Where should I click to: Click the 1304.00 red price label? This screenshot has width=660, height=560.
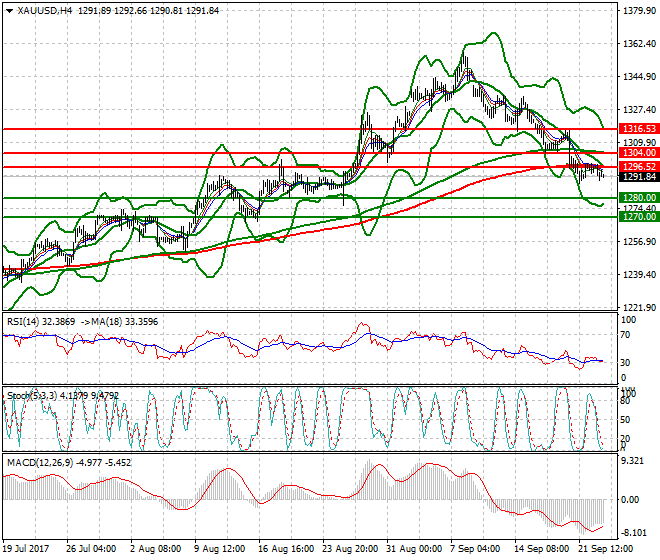click(x=639, y=153)
